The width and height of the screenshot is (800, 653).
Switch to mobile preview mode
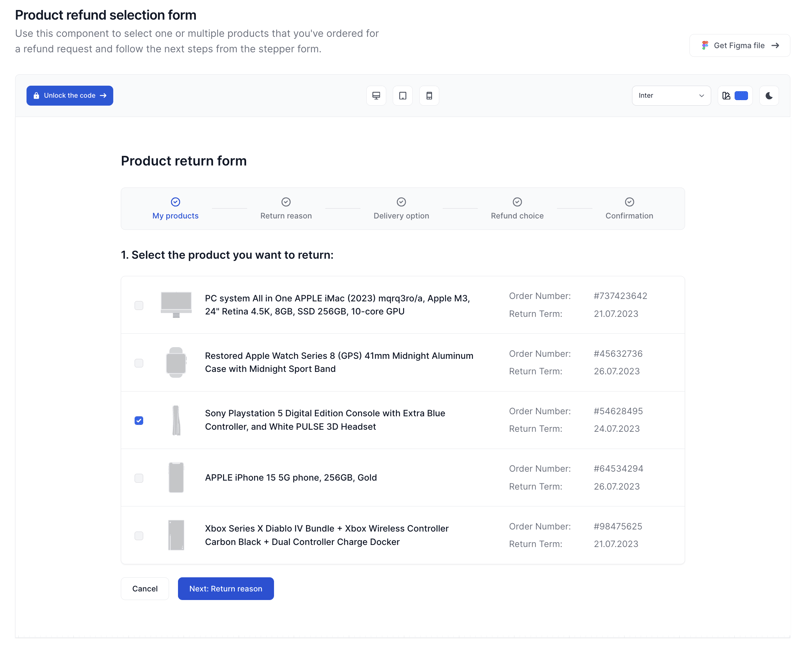click(428, 95)
